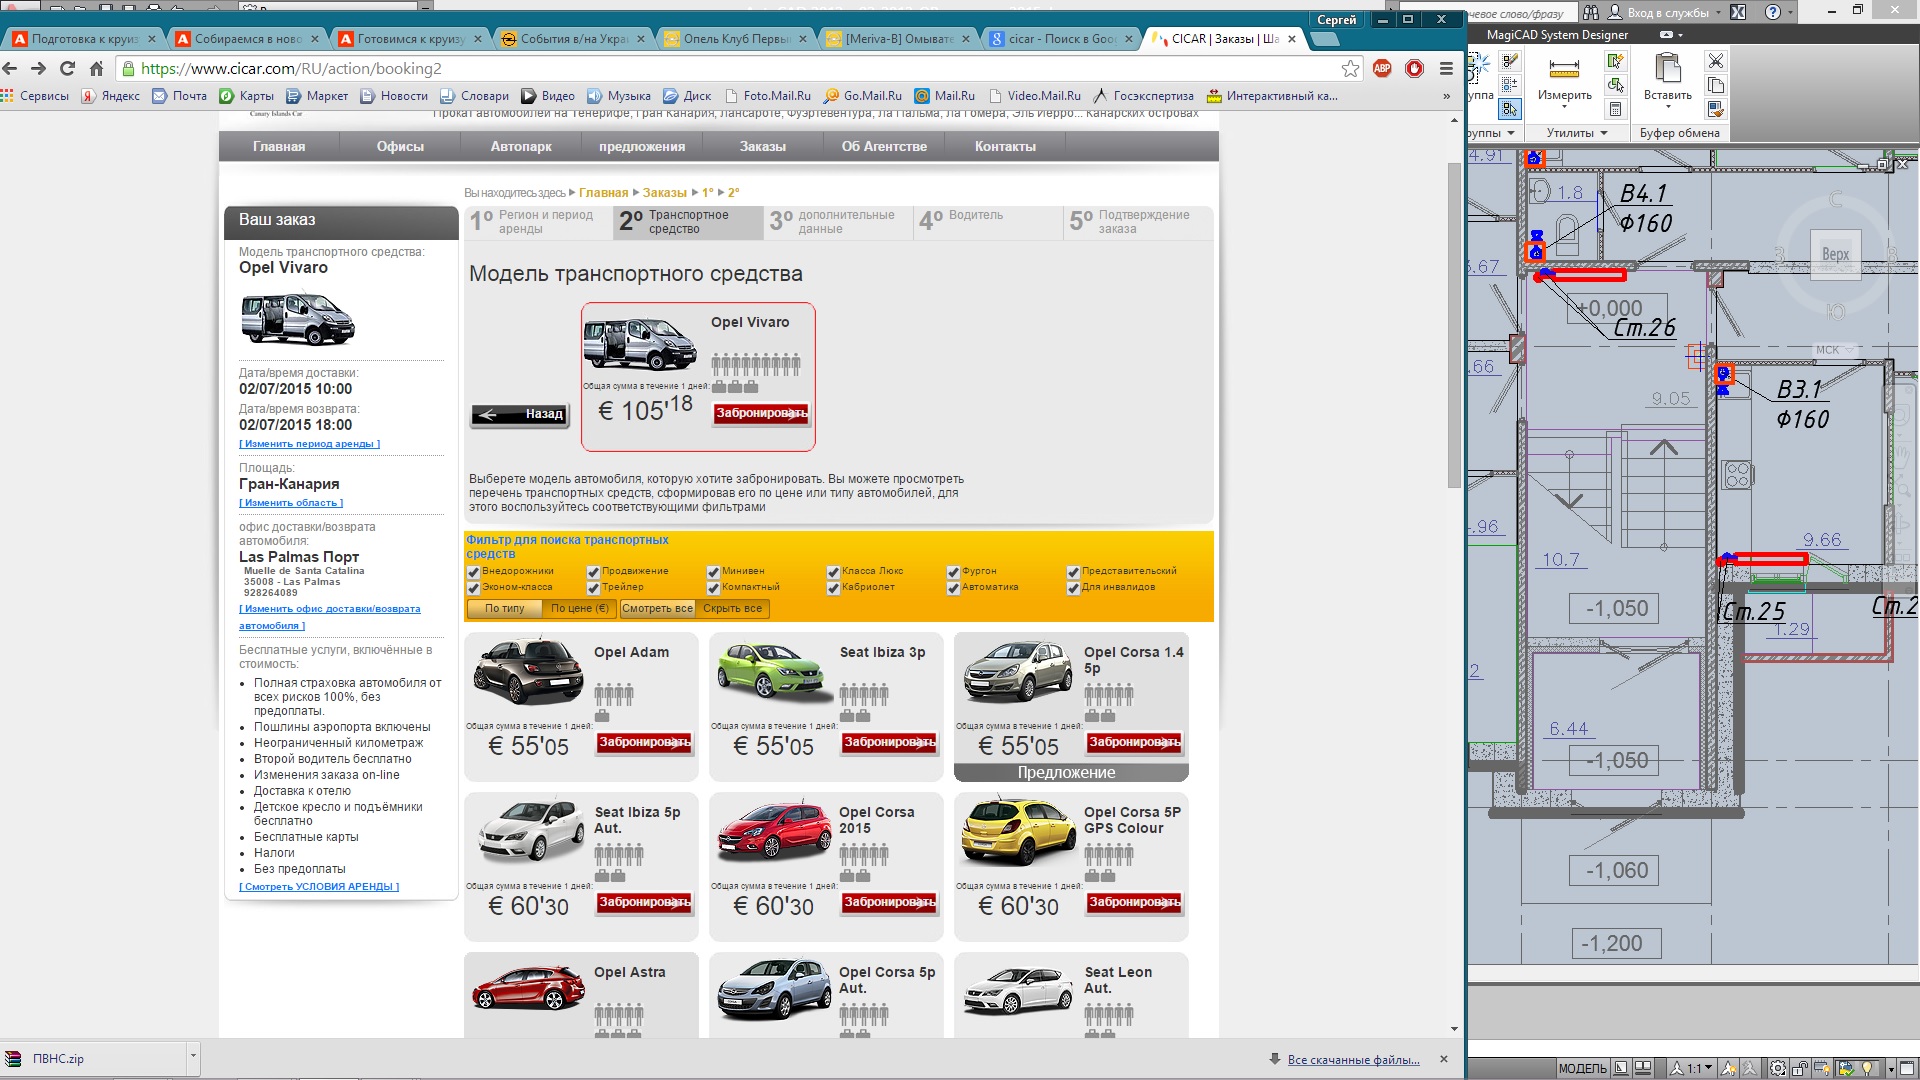Uncheck the Кабриолет filter checkbox
Viewport: 1920px width, 1080px height.
tap(833, 588)
